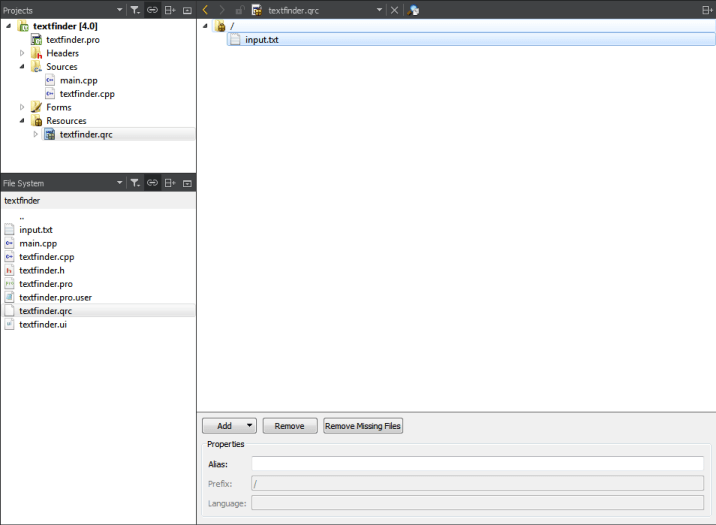Viewport: 716px width, 525px height.
Task: Select textfinder.ui in File System list
Action: click(x=43, y=324)
